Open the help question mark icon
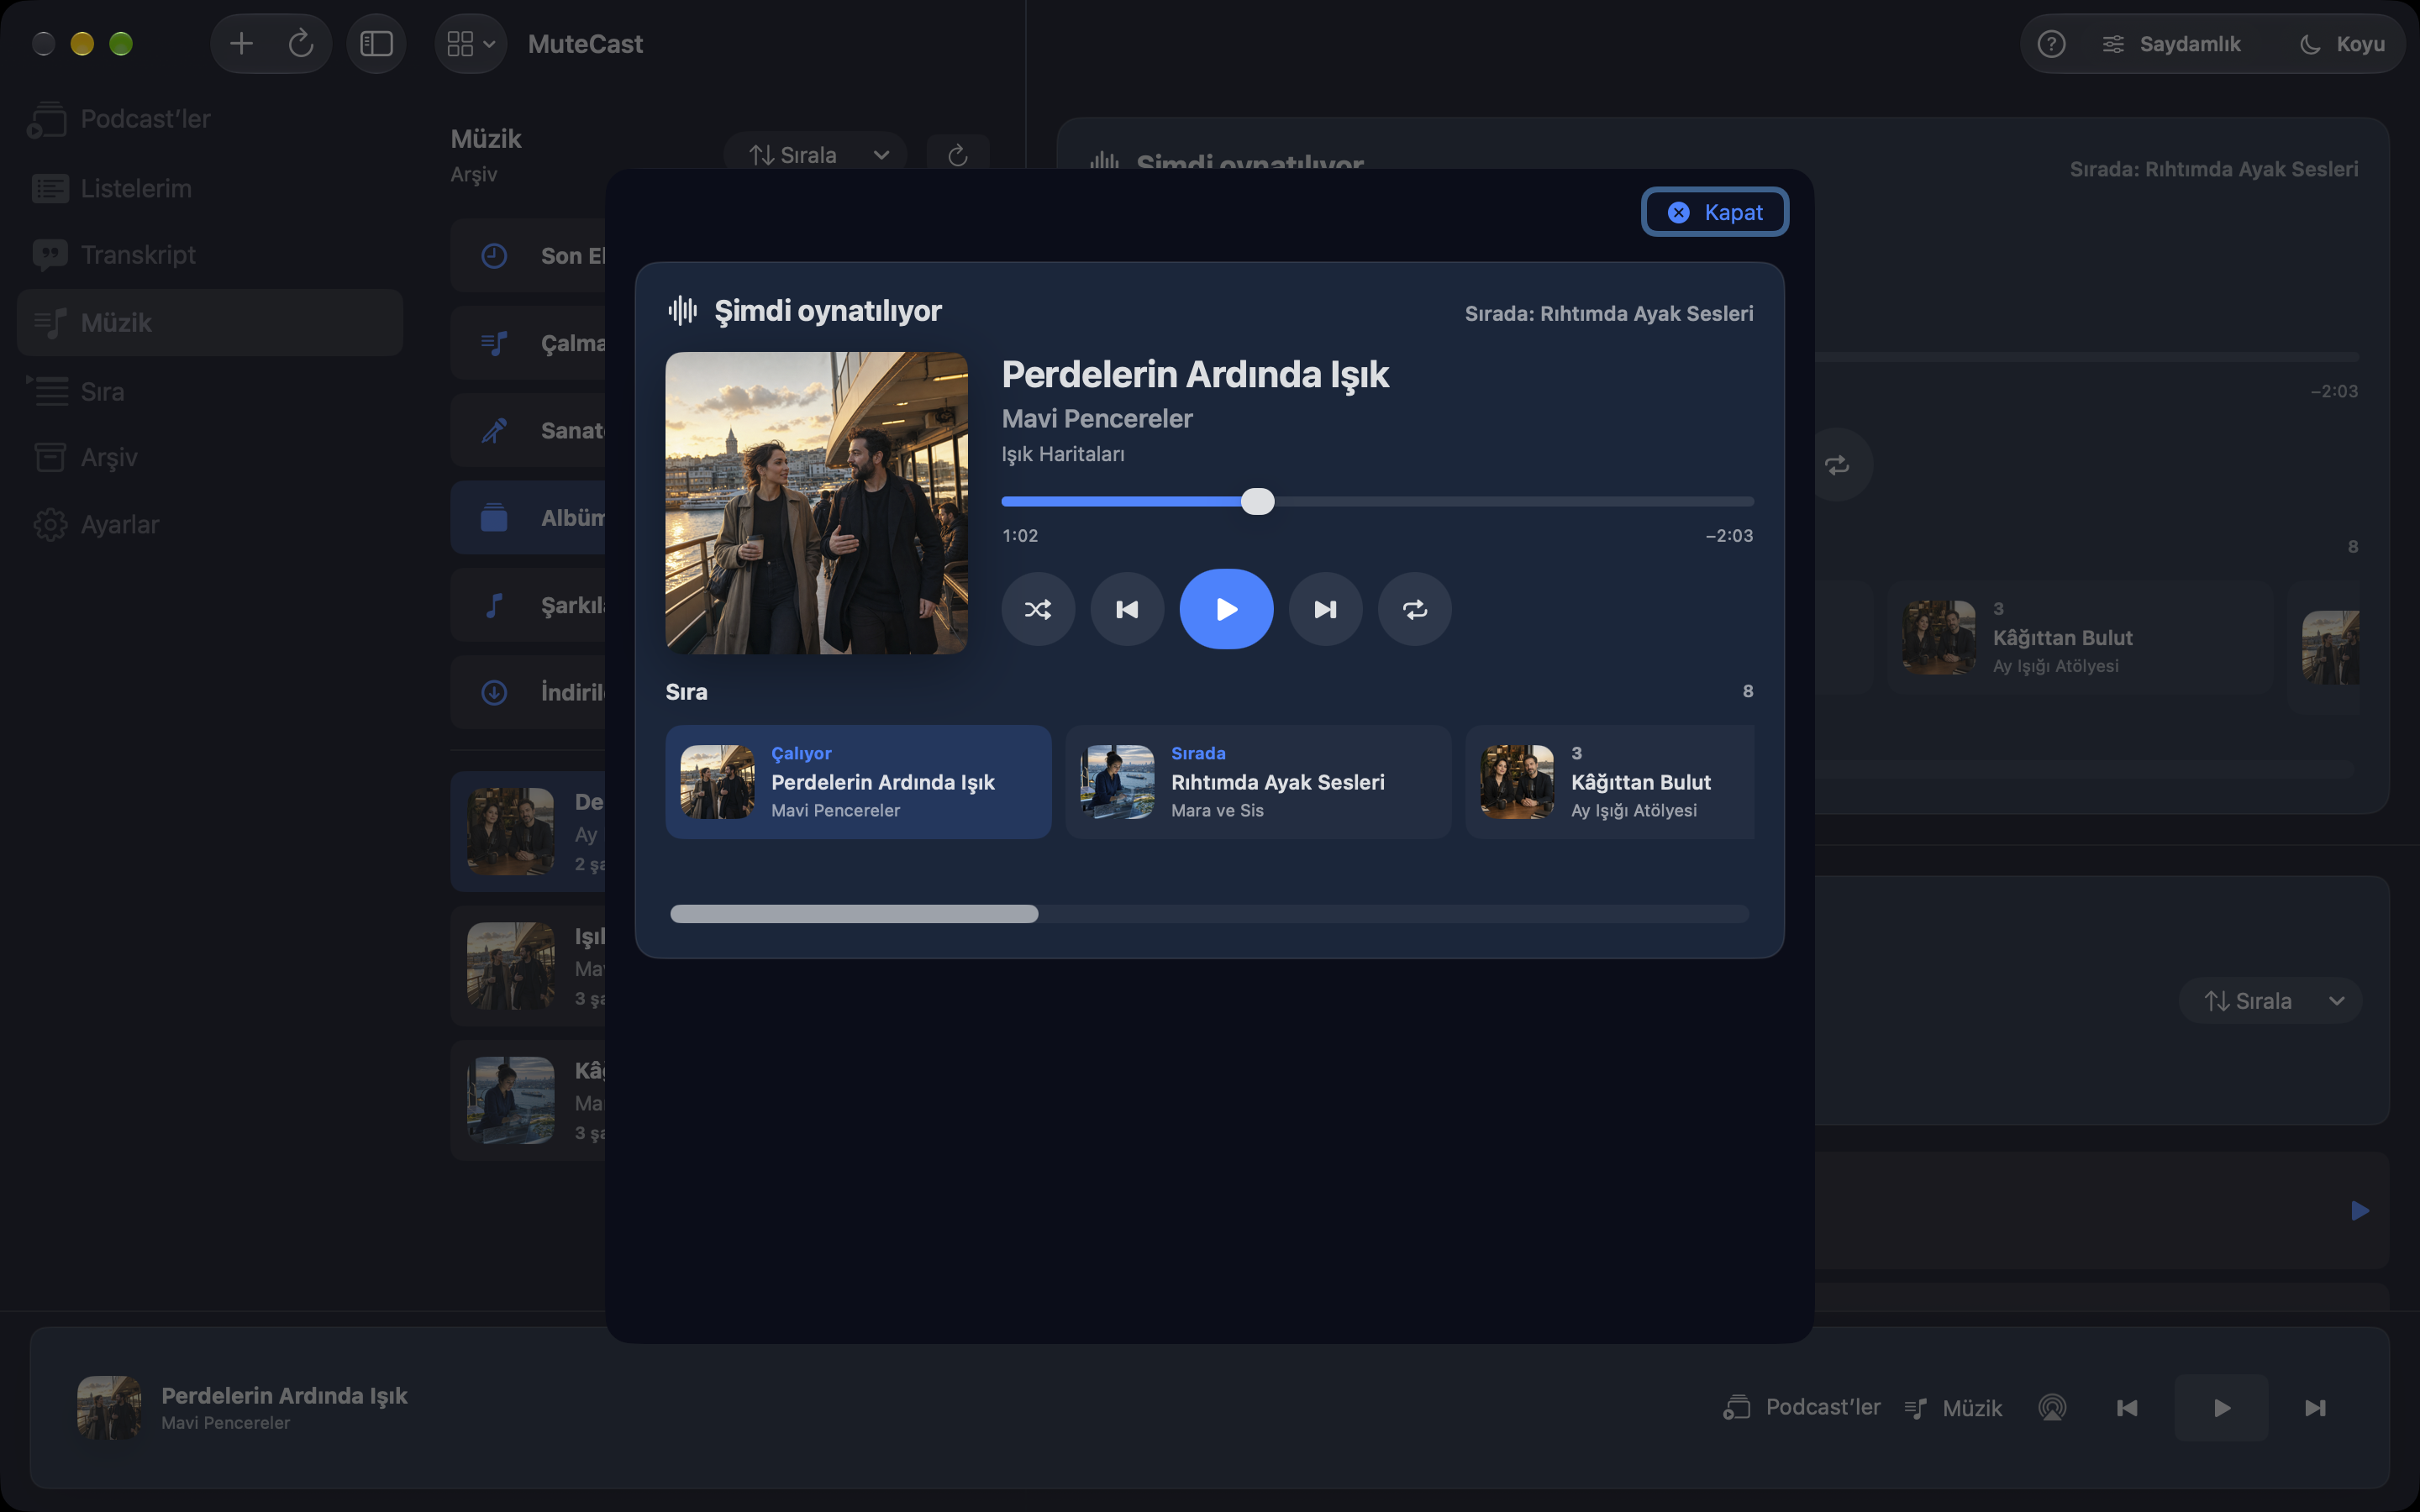 [x=2051, y=44]
